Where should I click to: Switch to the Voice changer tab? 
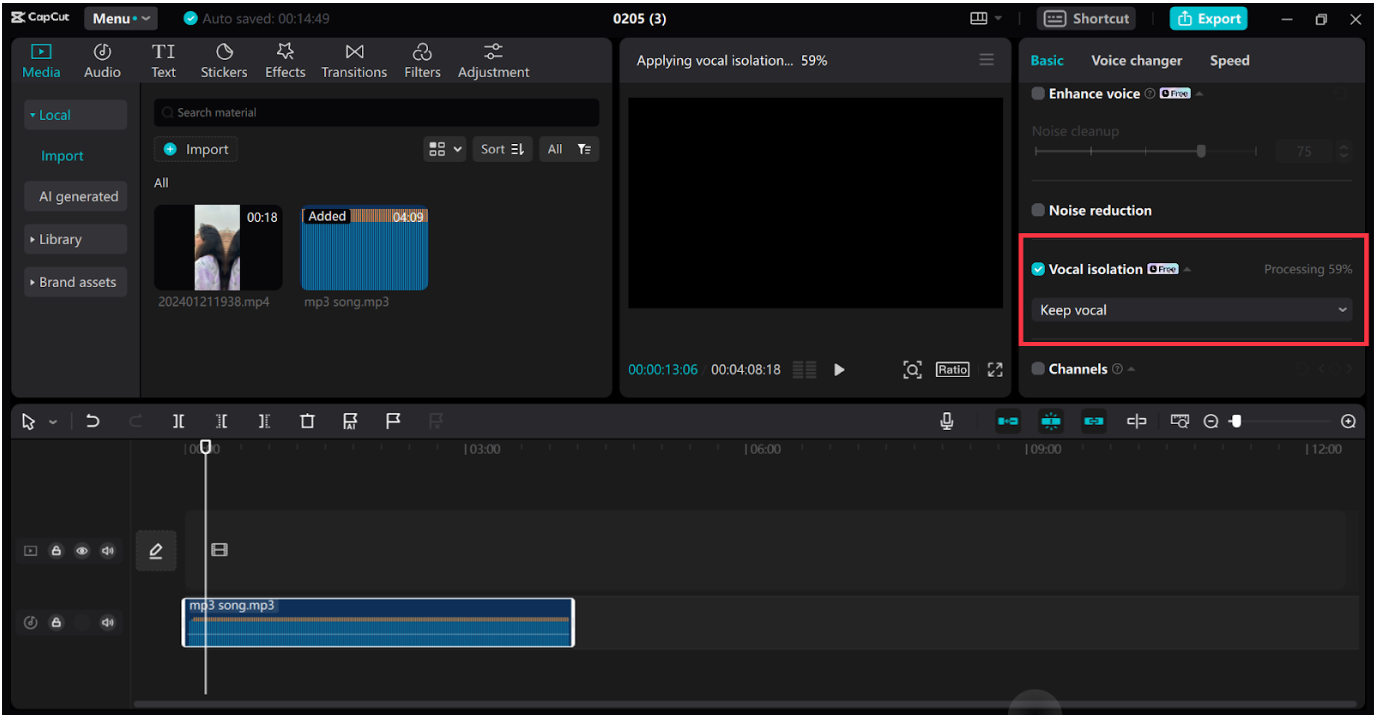[x=1136, y=60]
